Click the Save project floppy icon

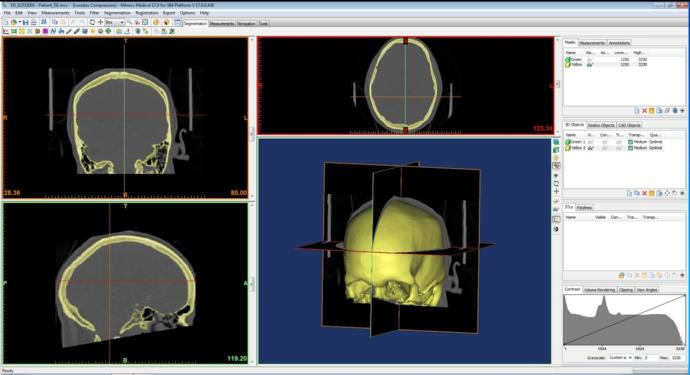pyautogui.click(x=26, y=22)
